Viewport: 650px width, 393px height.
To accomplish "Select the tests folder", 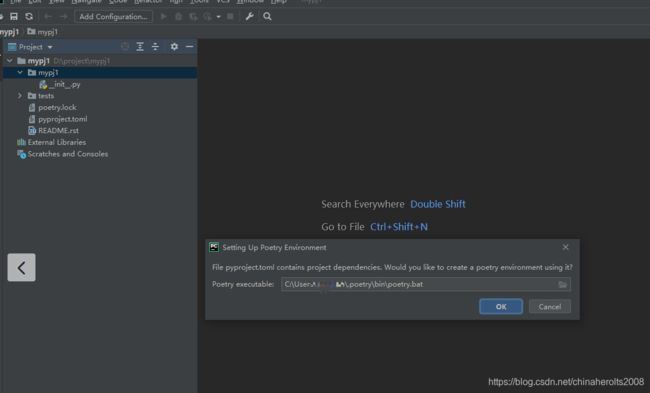I will [x=41, y=96].
